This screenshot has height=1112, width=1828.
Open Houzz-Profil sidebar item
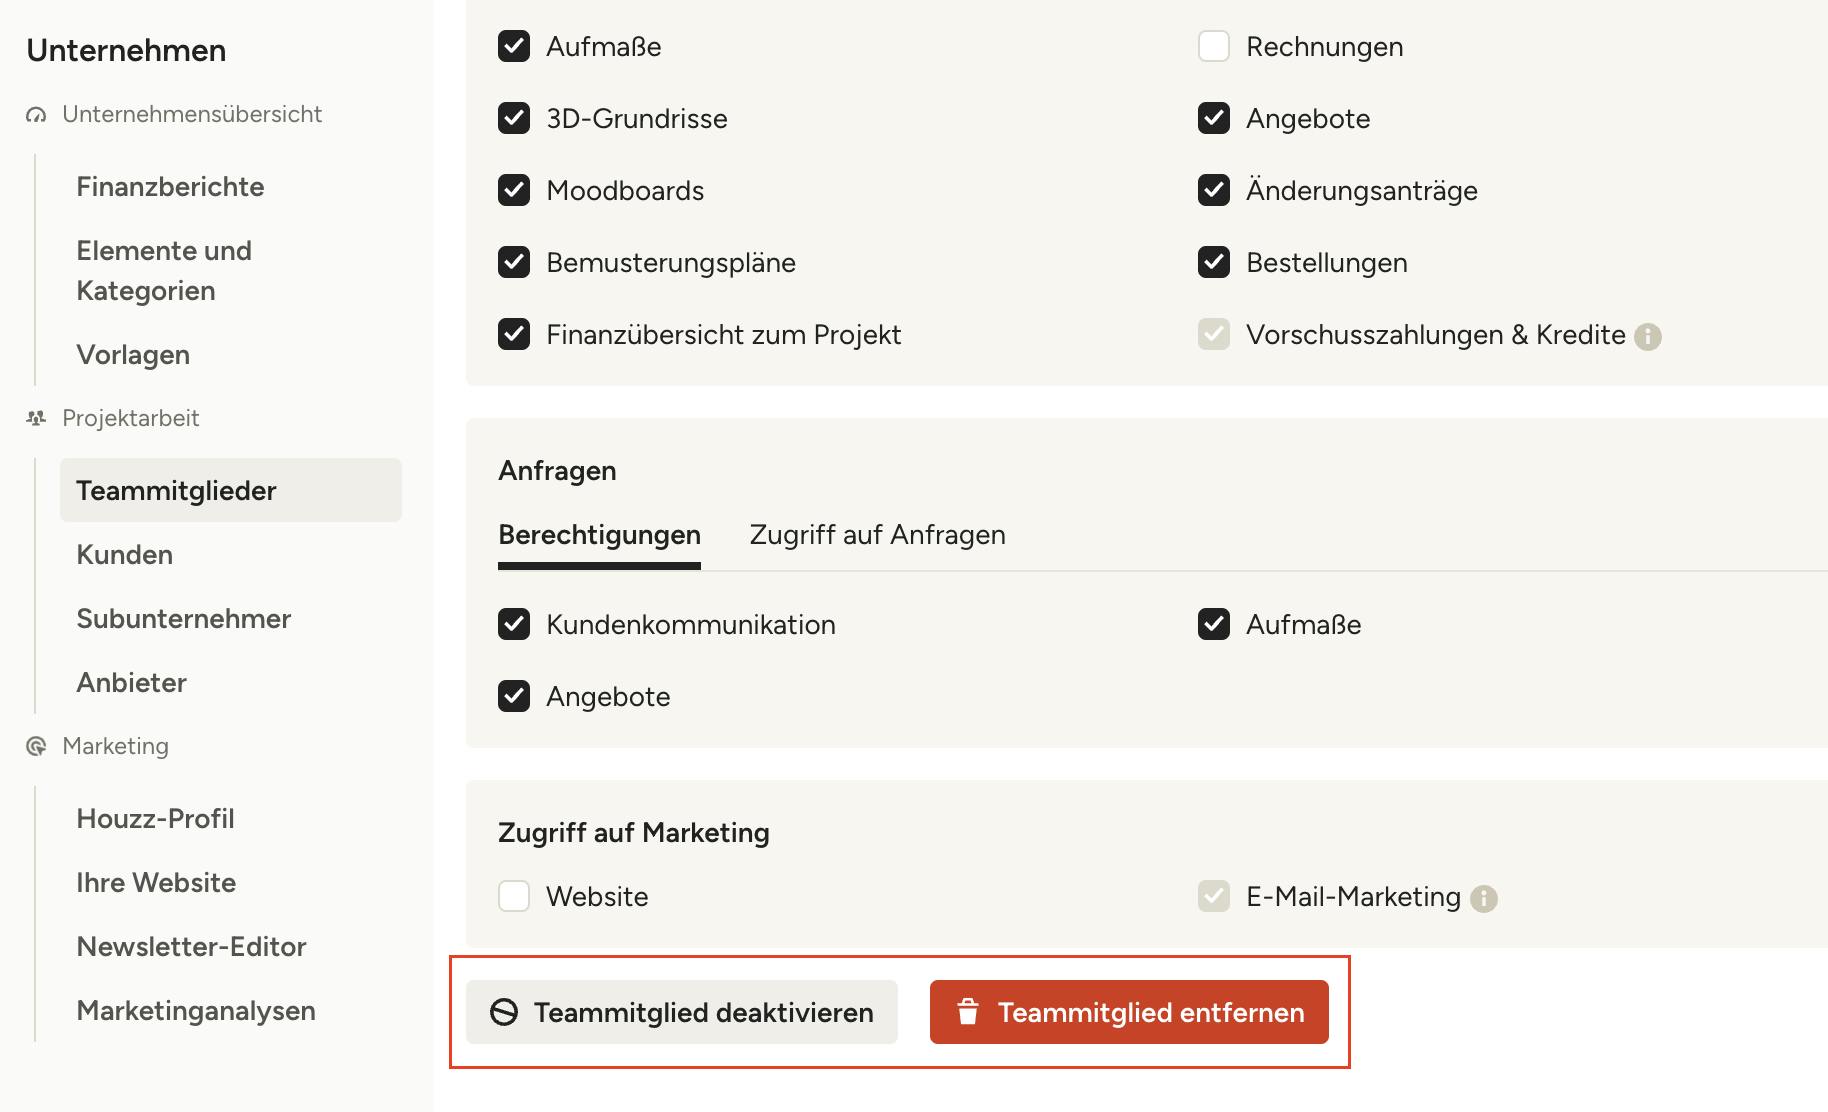(x=155, y=819)
